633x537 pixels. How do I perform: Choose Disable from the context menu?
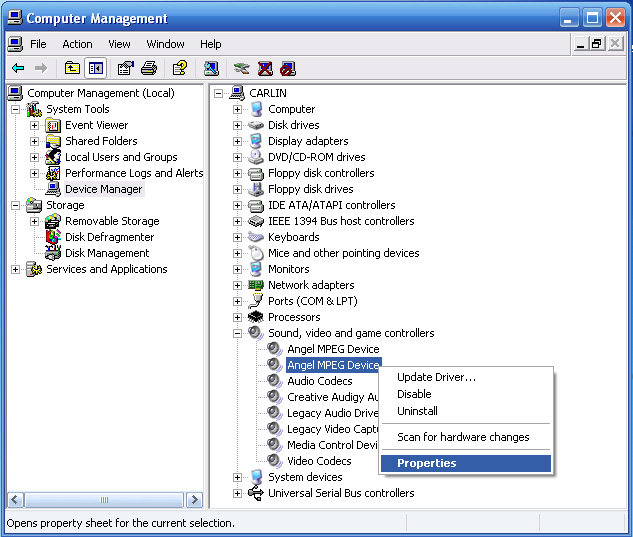[466, 394]
